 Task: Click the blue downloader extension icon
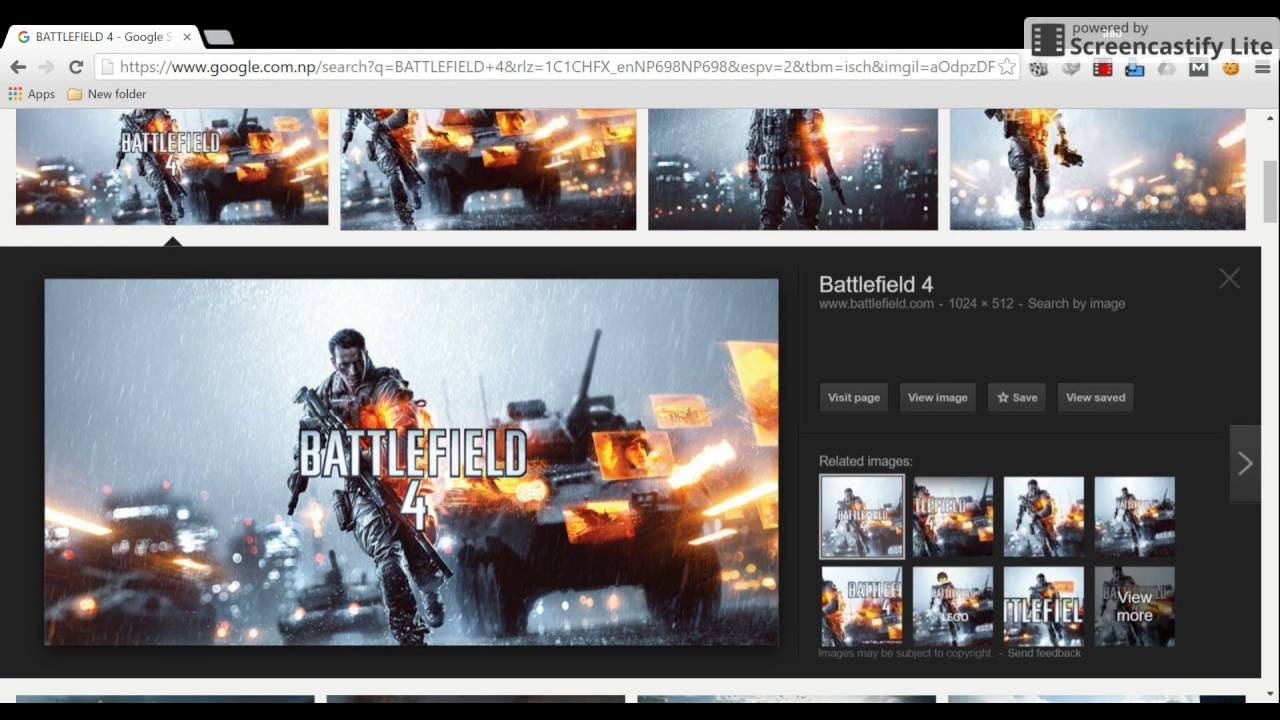(x=1135, y=68)
